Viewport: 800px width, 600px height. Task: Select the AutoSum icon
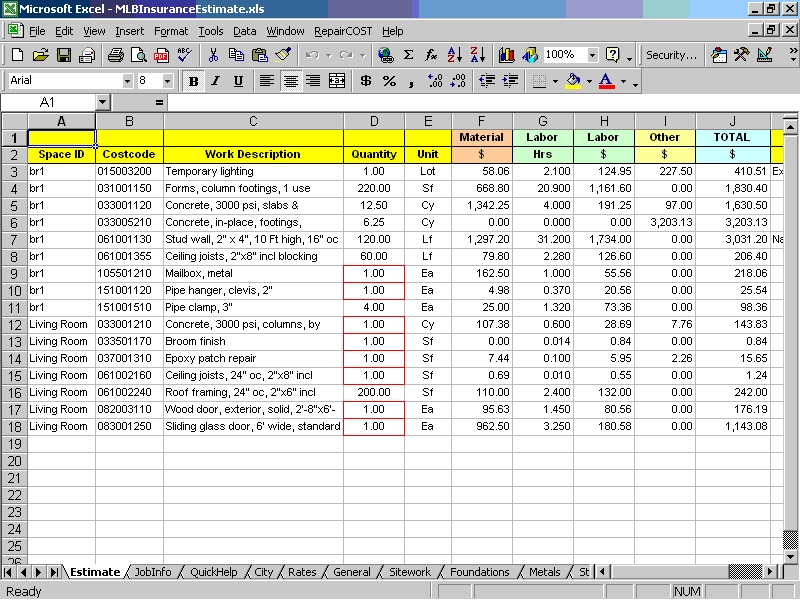coord(408,54)
